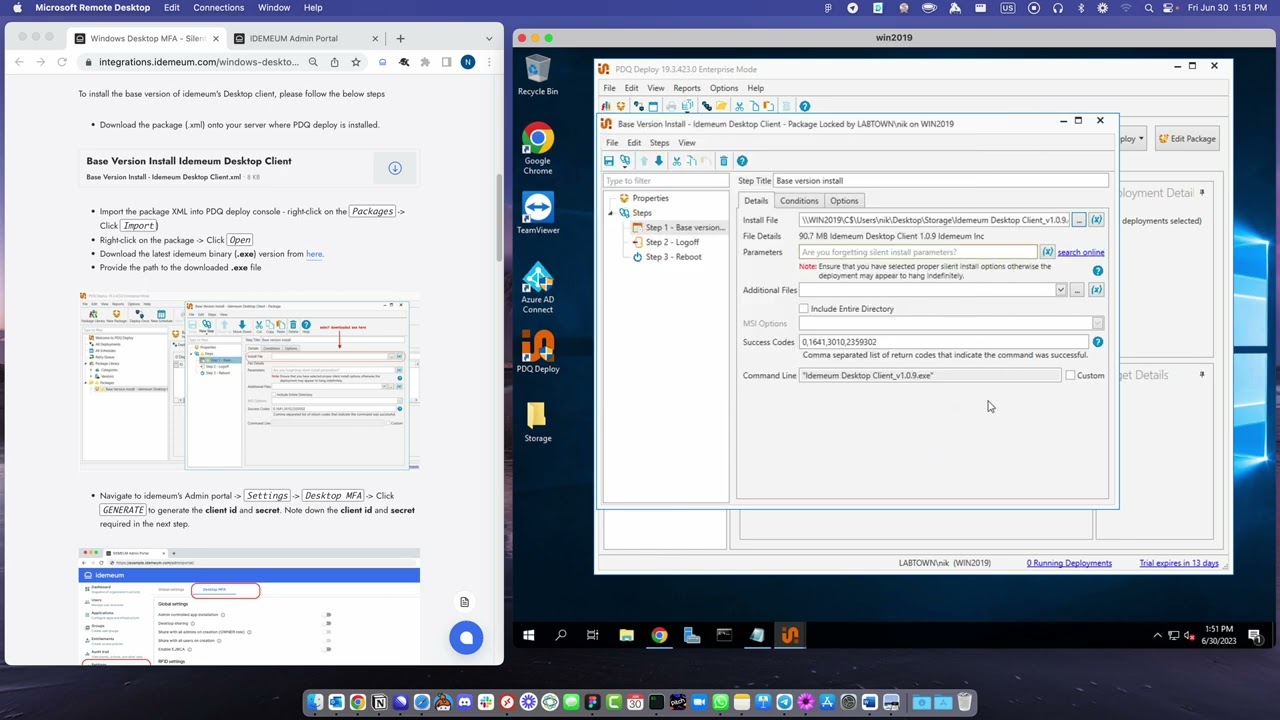
Task: Open Options menu in PDQ Deploy window
Action: (723, 88)
